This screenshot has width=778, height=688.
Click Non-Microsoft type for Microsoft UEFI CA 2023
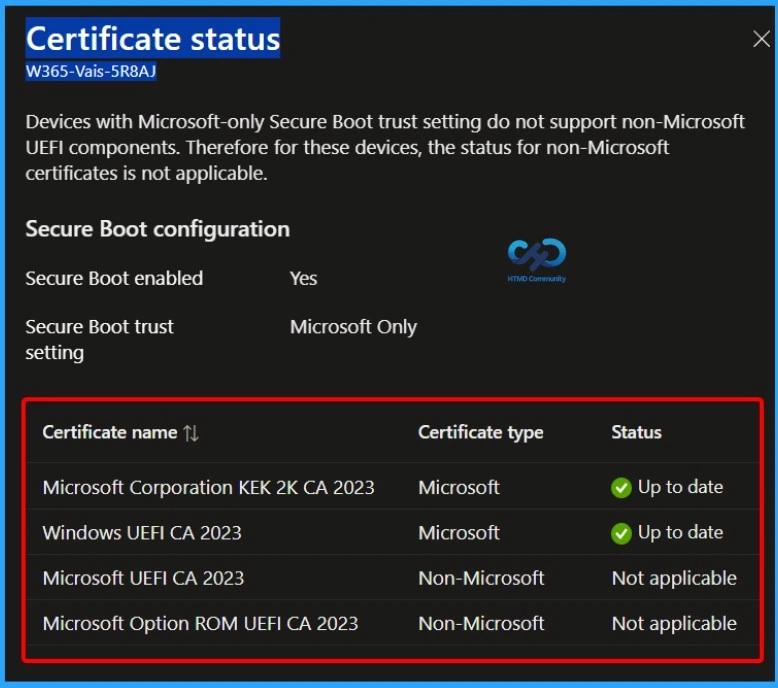pos(481,578)
